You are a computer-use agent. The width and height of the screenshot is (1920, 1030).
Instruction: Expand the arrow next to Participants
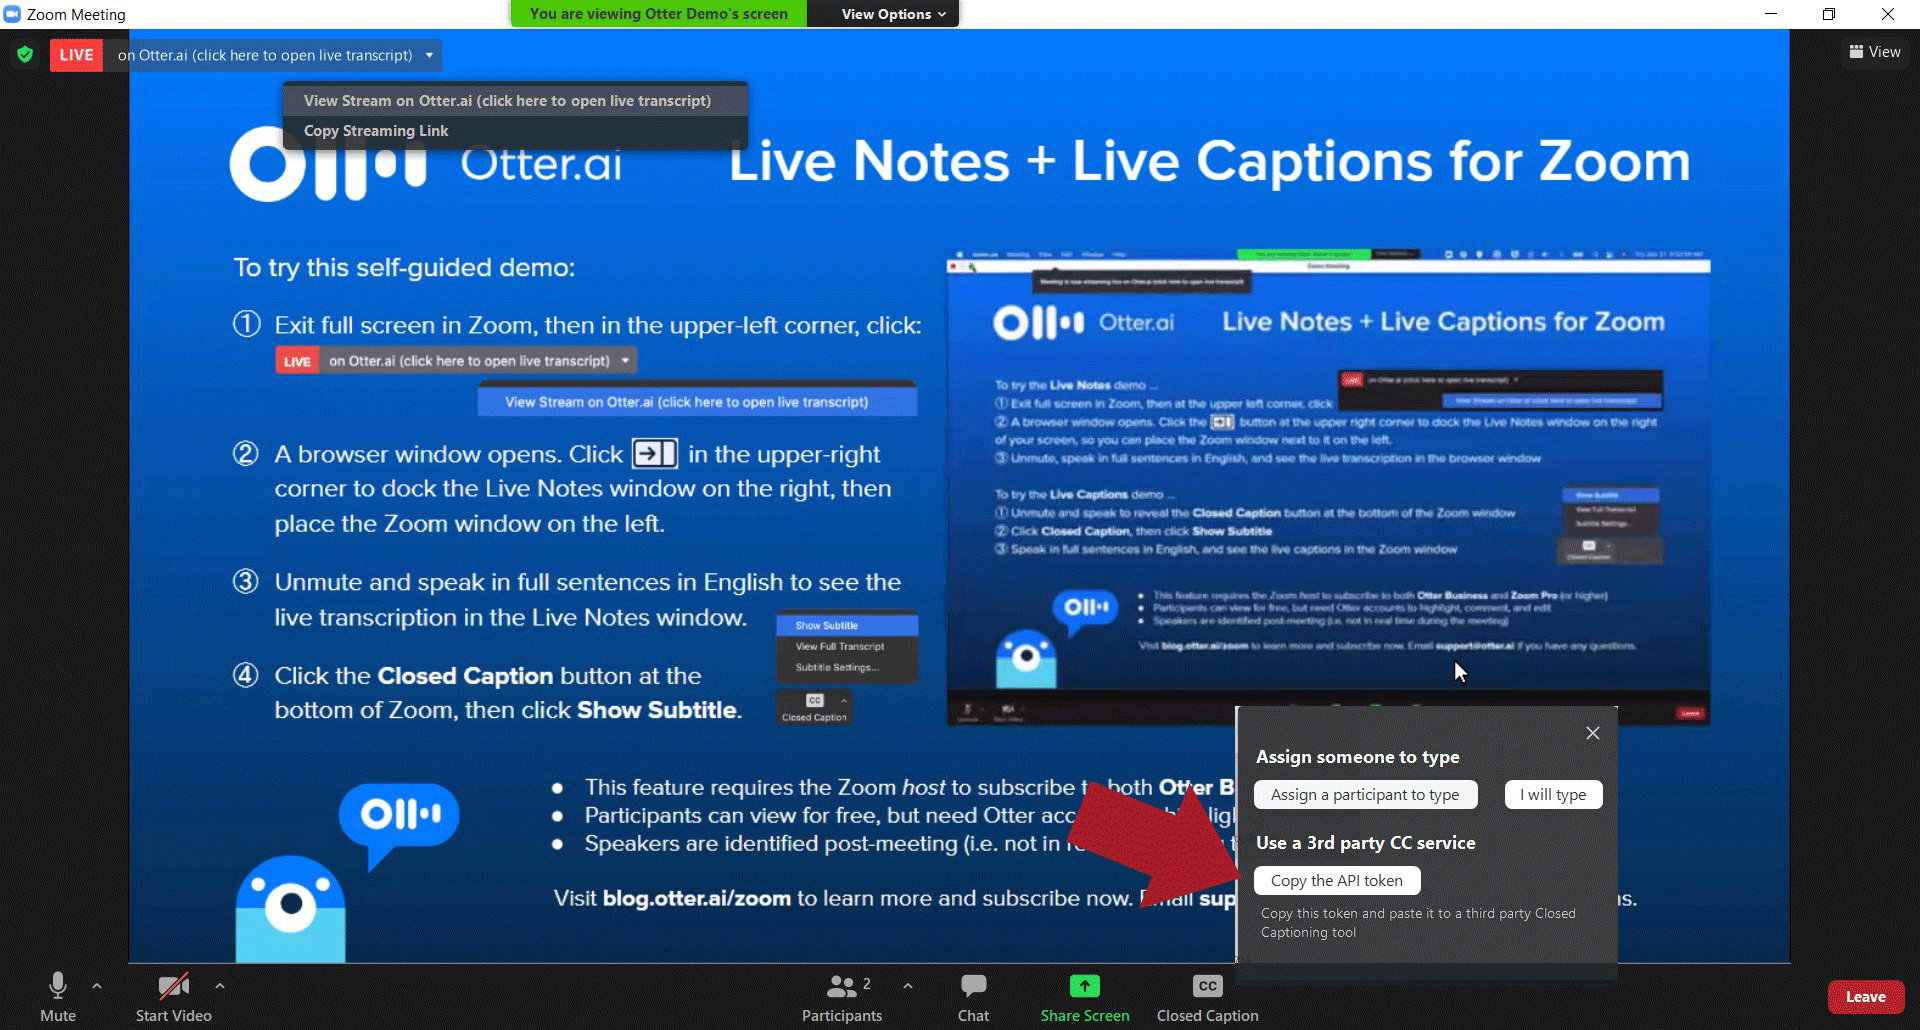point(908,986)
